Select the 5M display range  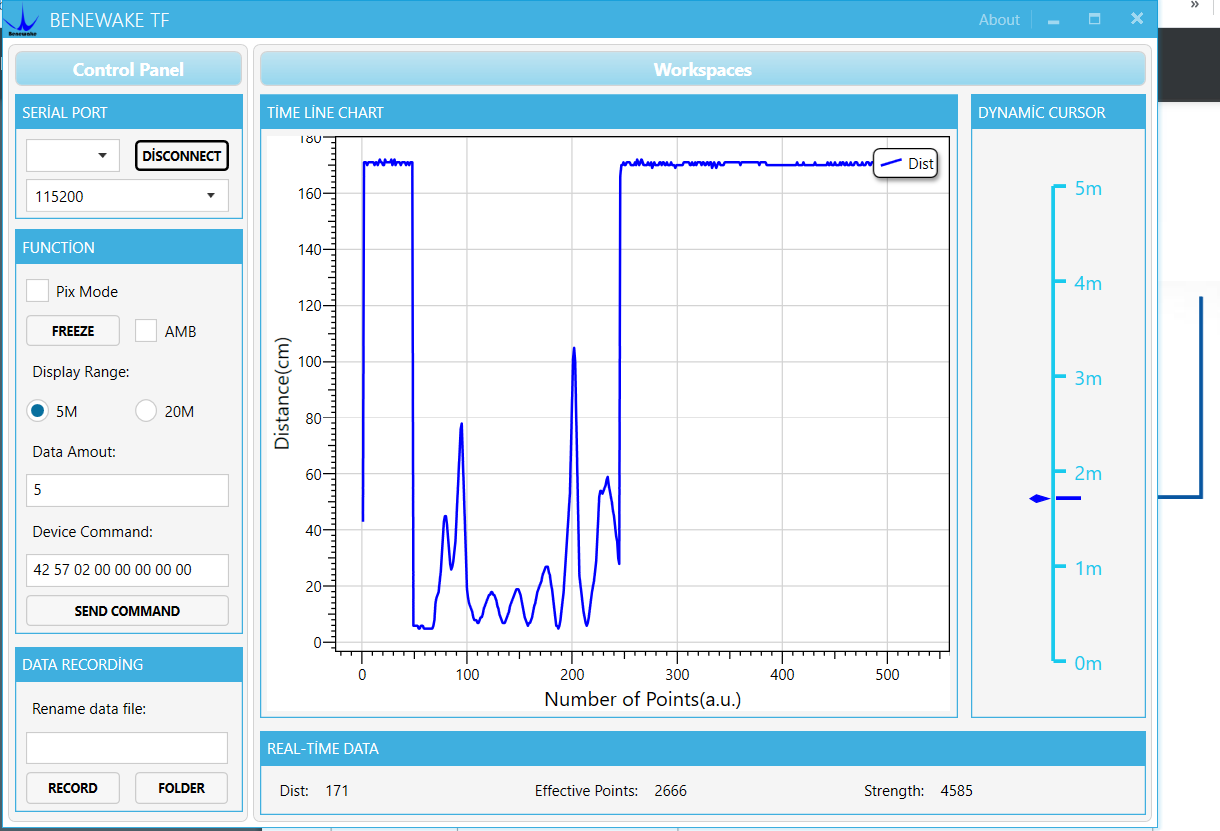point(38,411)
